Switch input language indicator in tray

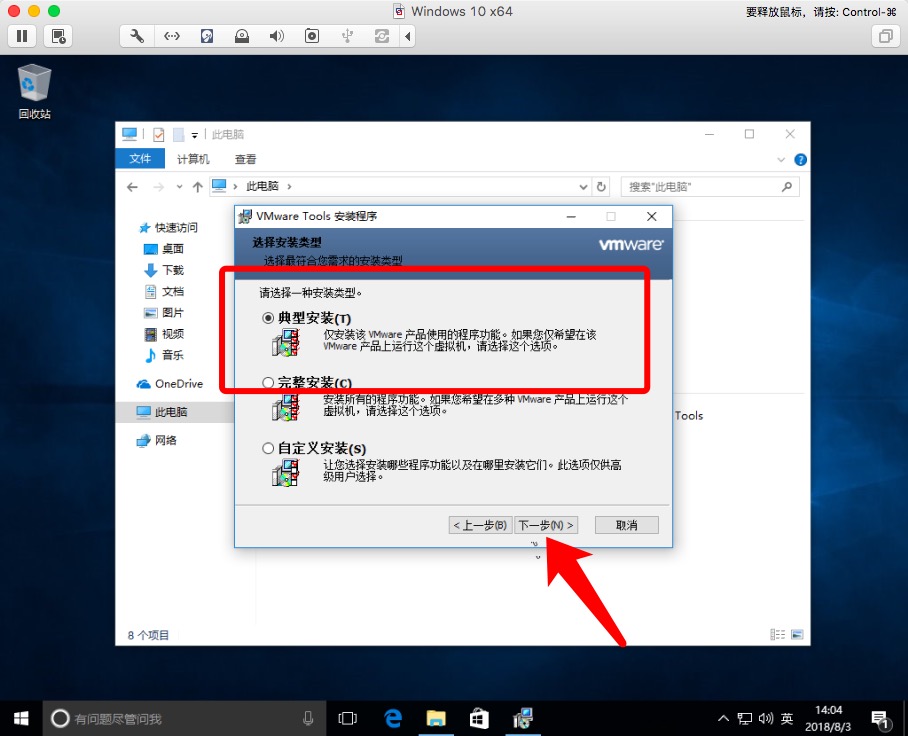786,719
